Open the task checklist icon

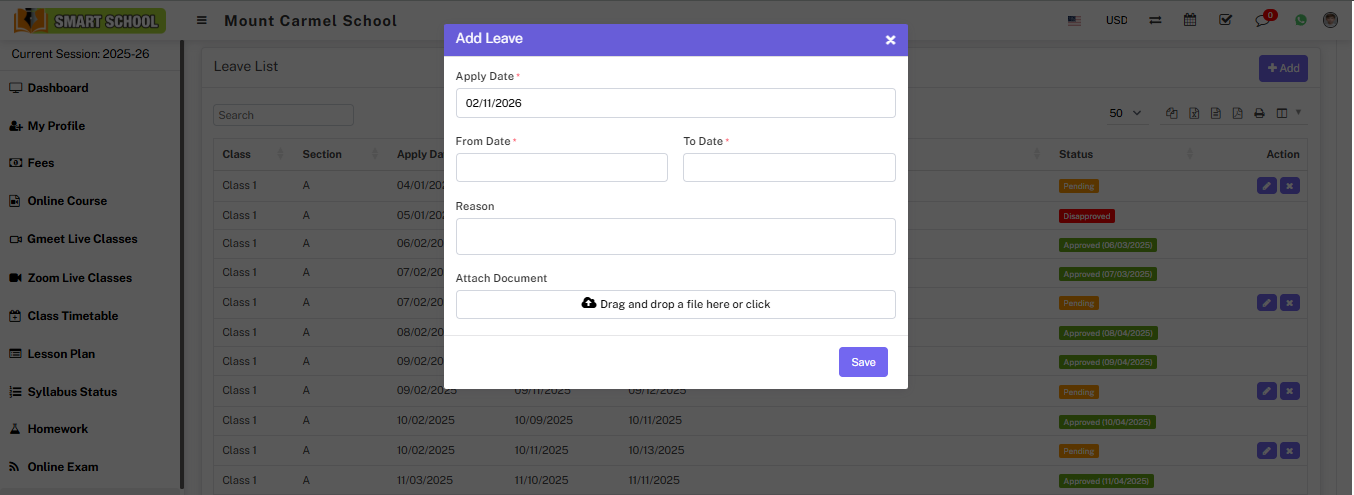(1225, 20)
